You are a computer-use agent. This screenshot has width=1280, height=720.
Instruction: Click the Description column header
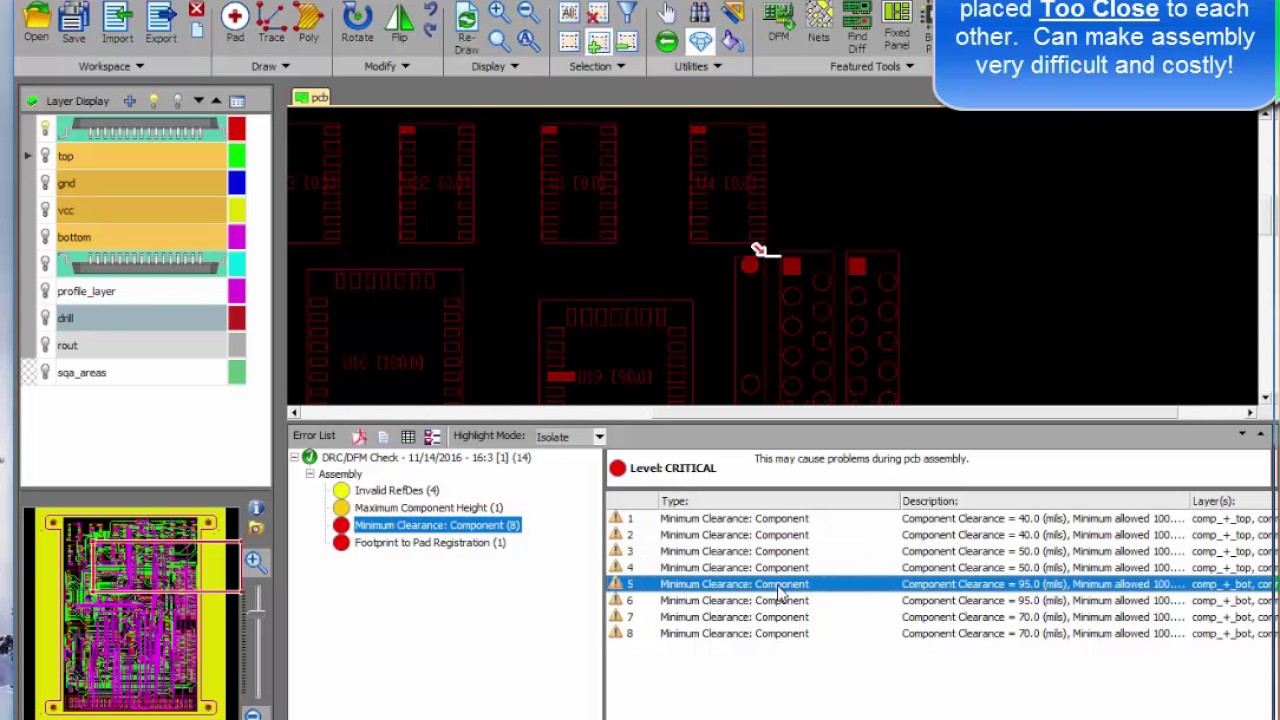(x=1043, y=501)
